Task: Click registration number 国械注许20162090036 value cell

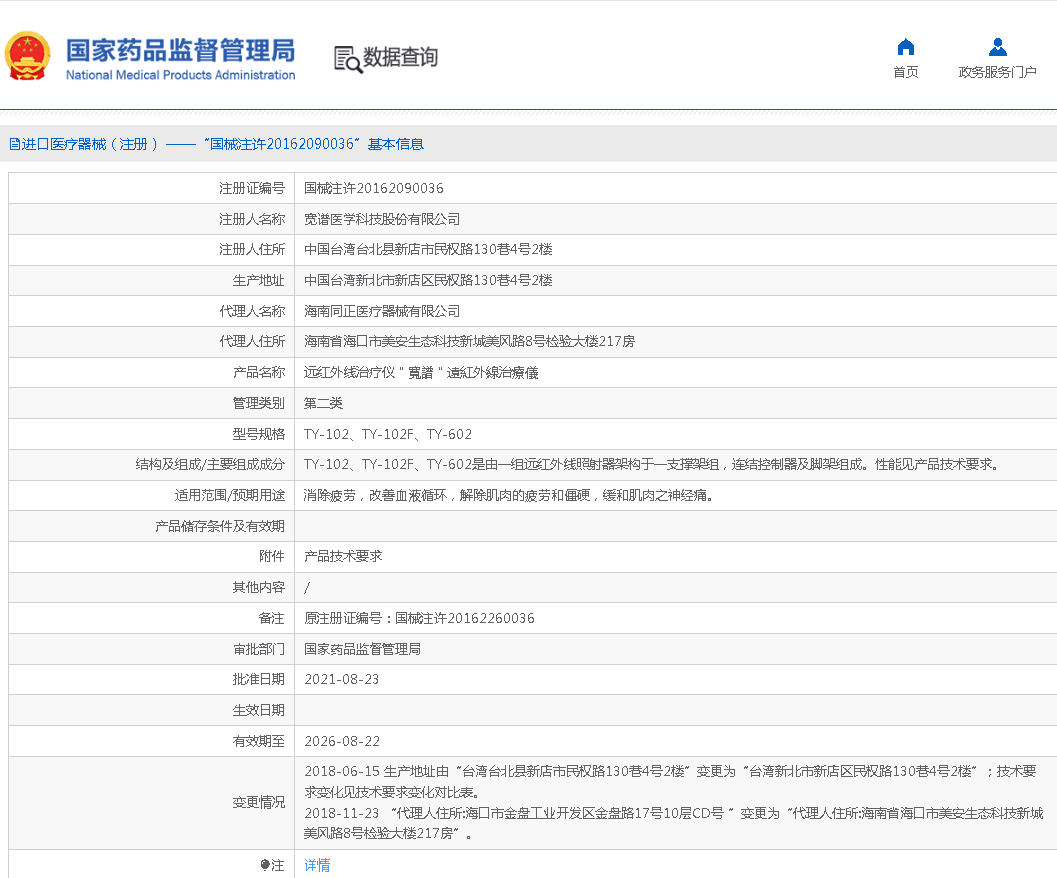Action: (374, 188)
